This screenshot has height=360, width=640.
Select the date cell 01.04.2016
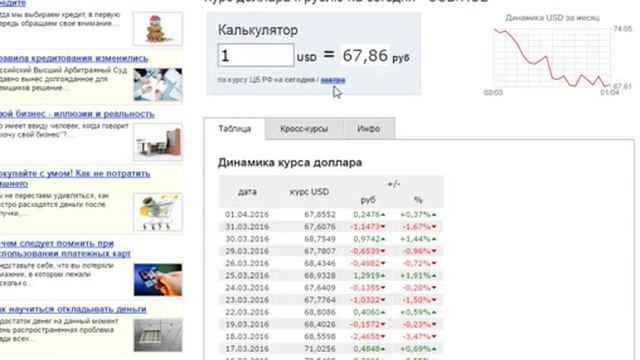pos(247,214)
